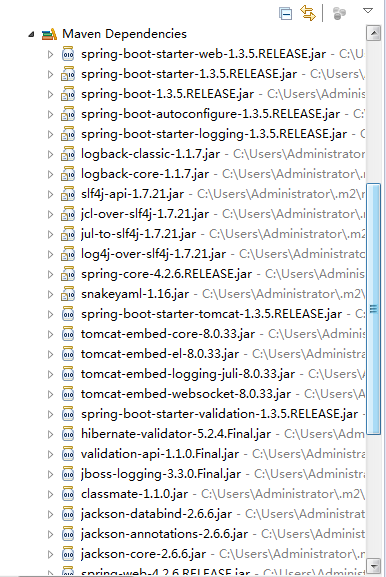The image size is (386, 577).
Task: Select tomcat-embed-websocket-8.0.33.jar entry
Action: coord(186,394)
